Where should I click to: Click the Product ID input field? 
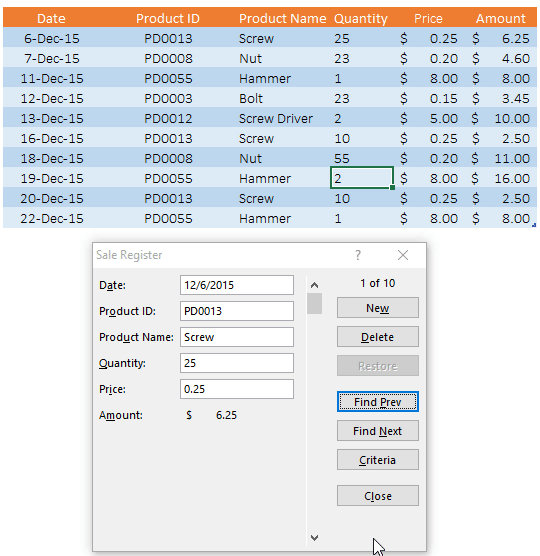click(x=237, y=311)
